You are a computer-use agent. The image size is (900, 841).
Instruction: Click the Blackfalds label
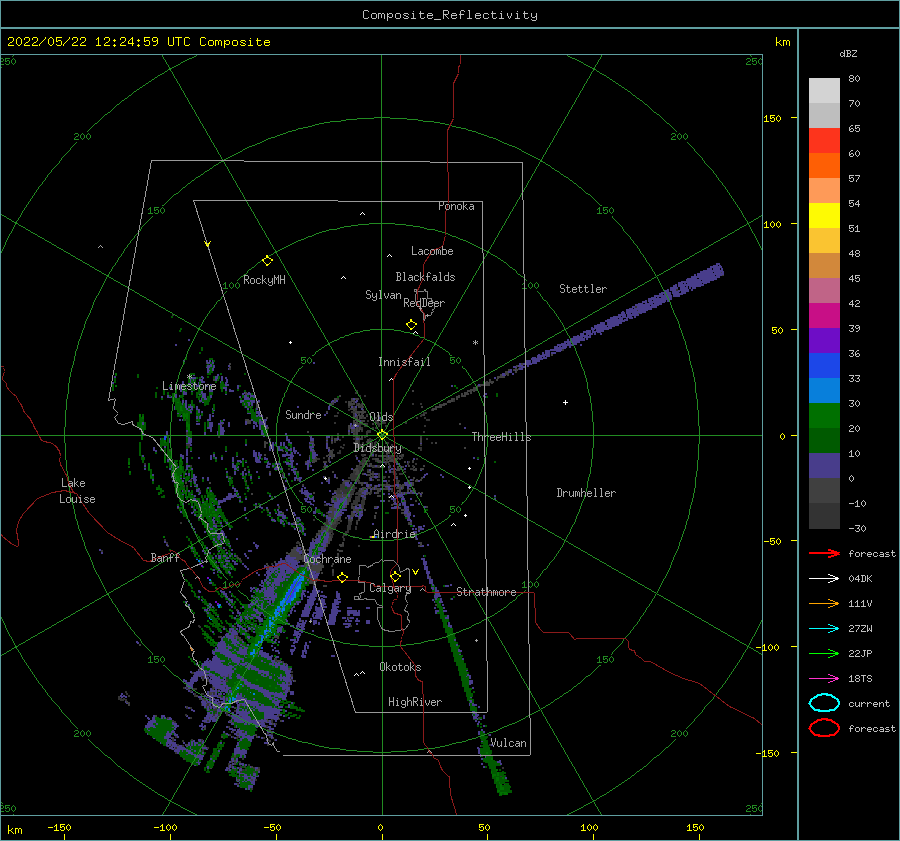coord(425,277)
